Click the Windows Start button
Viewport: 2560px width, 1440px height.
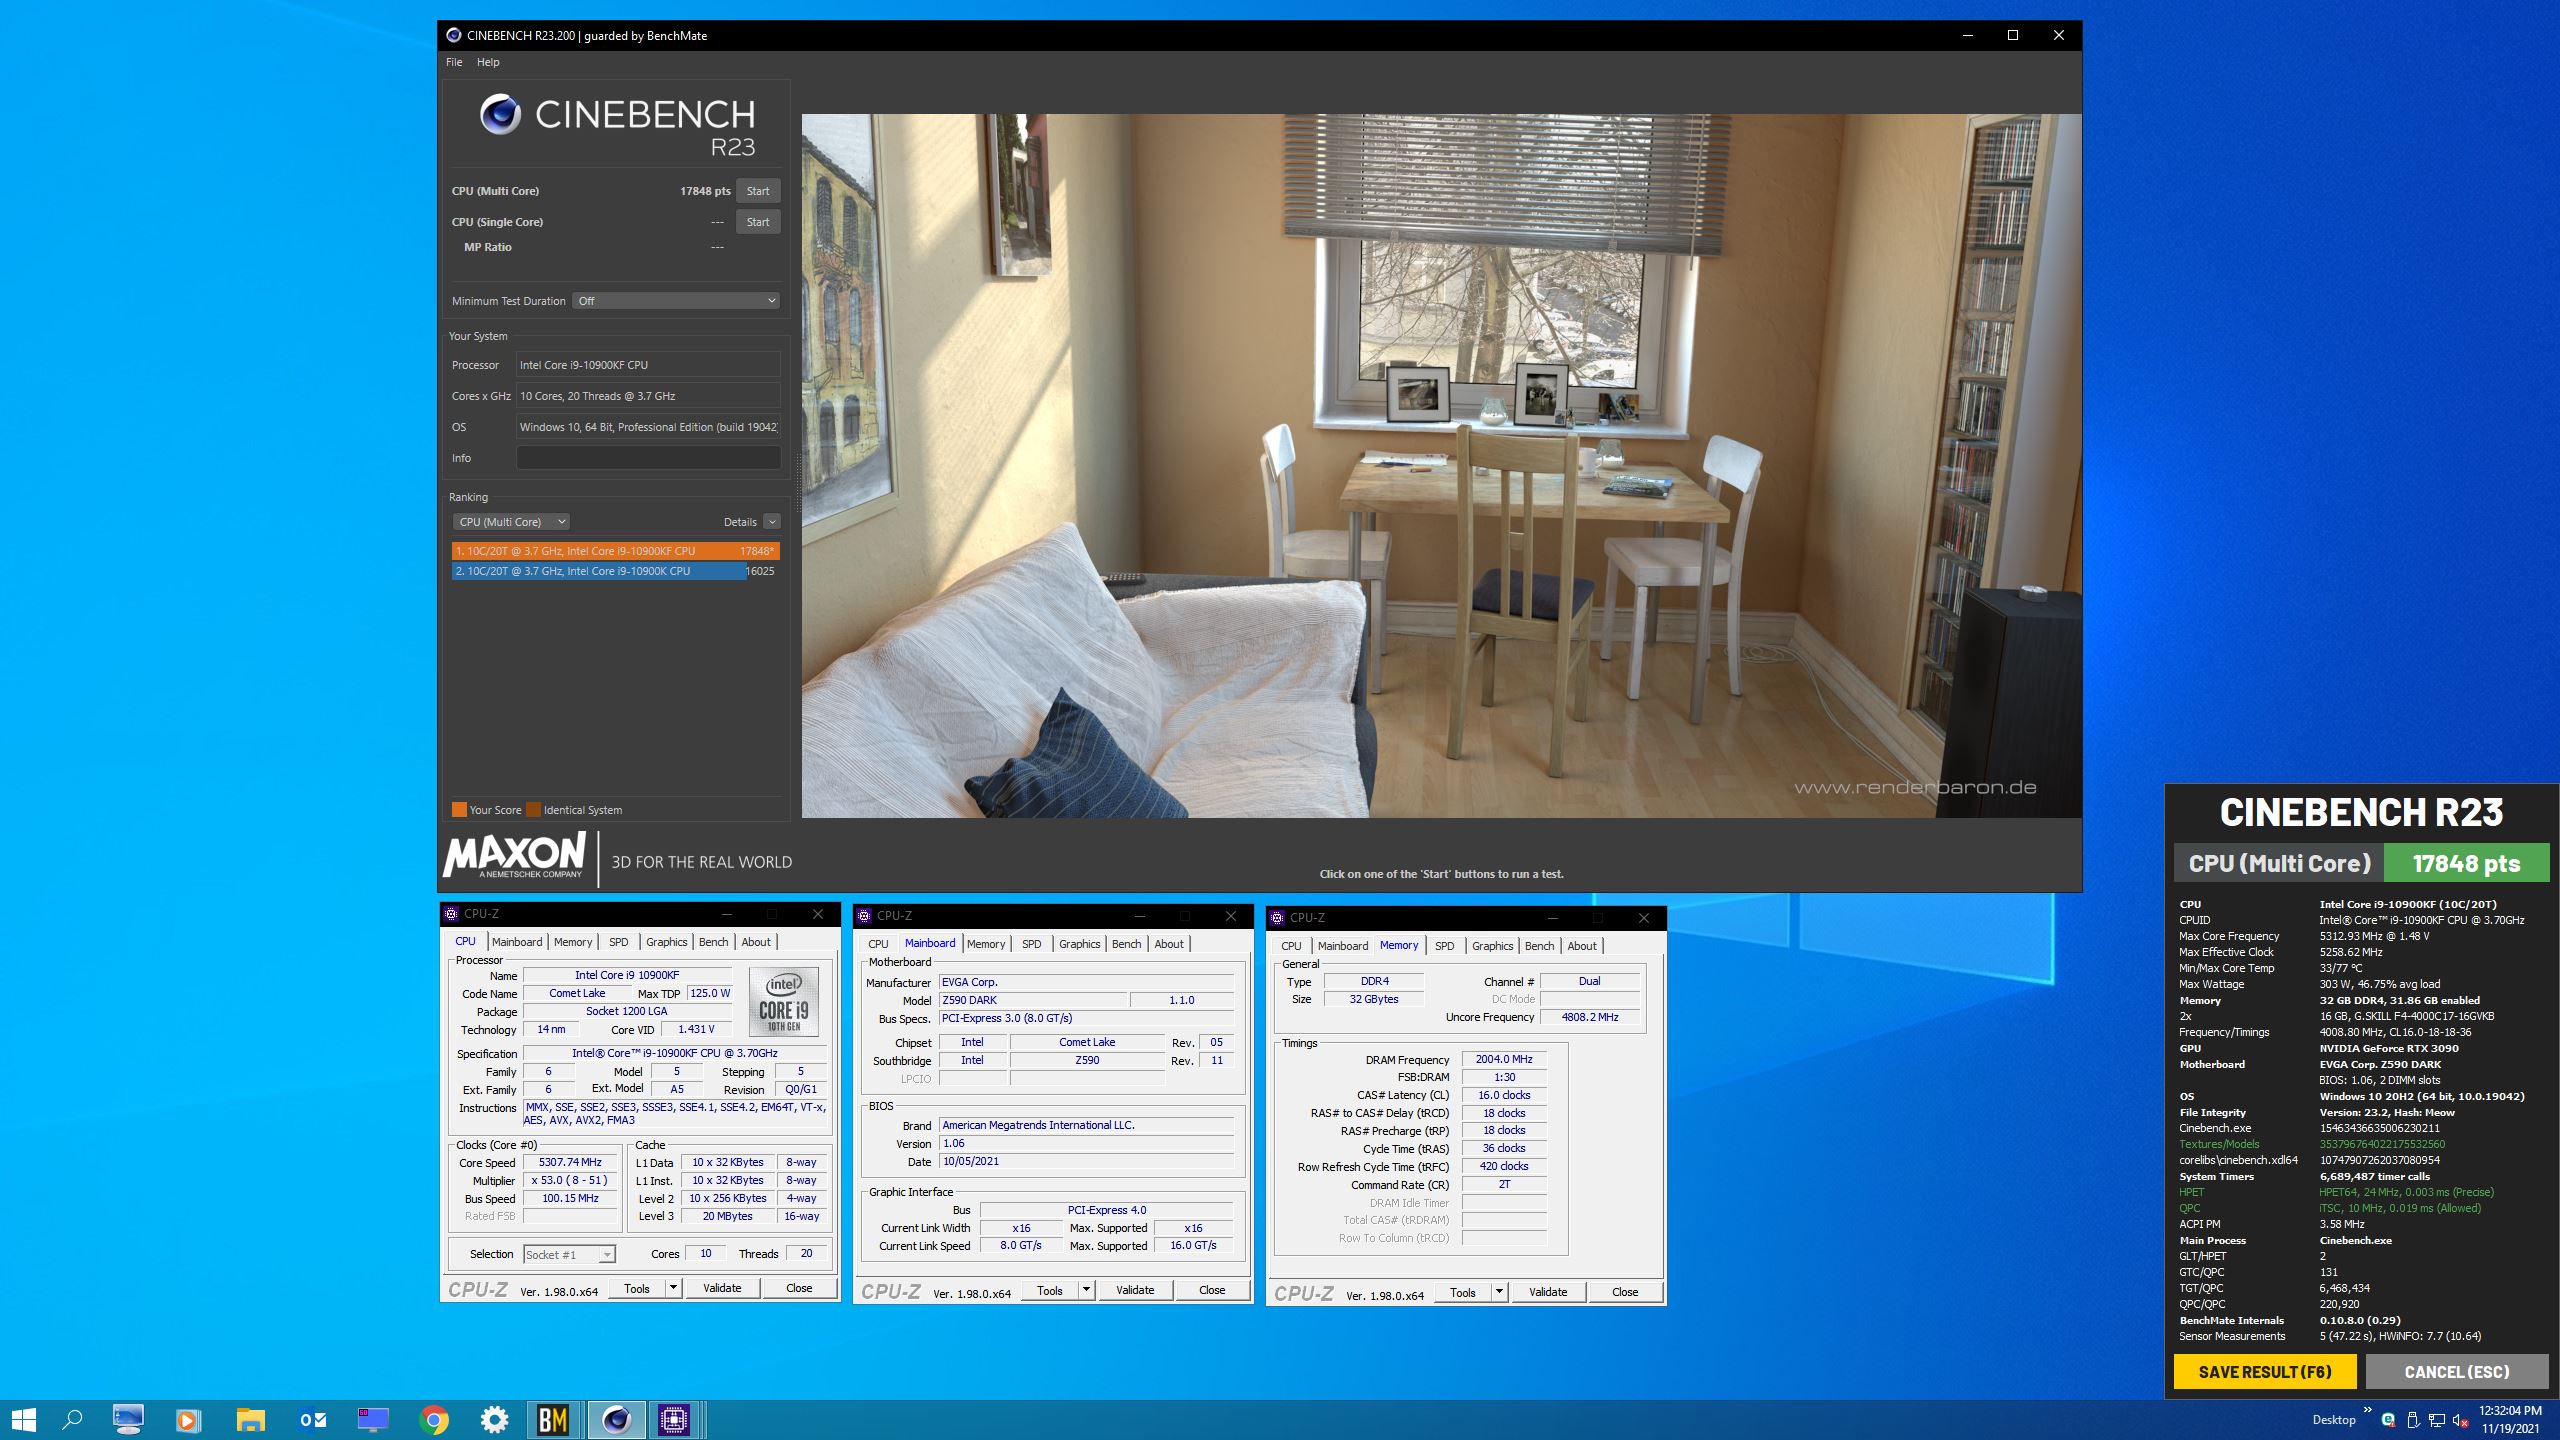tap(23, 1419)
